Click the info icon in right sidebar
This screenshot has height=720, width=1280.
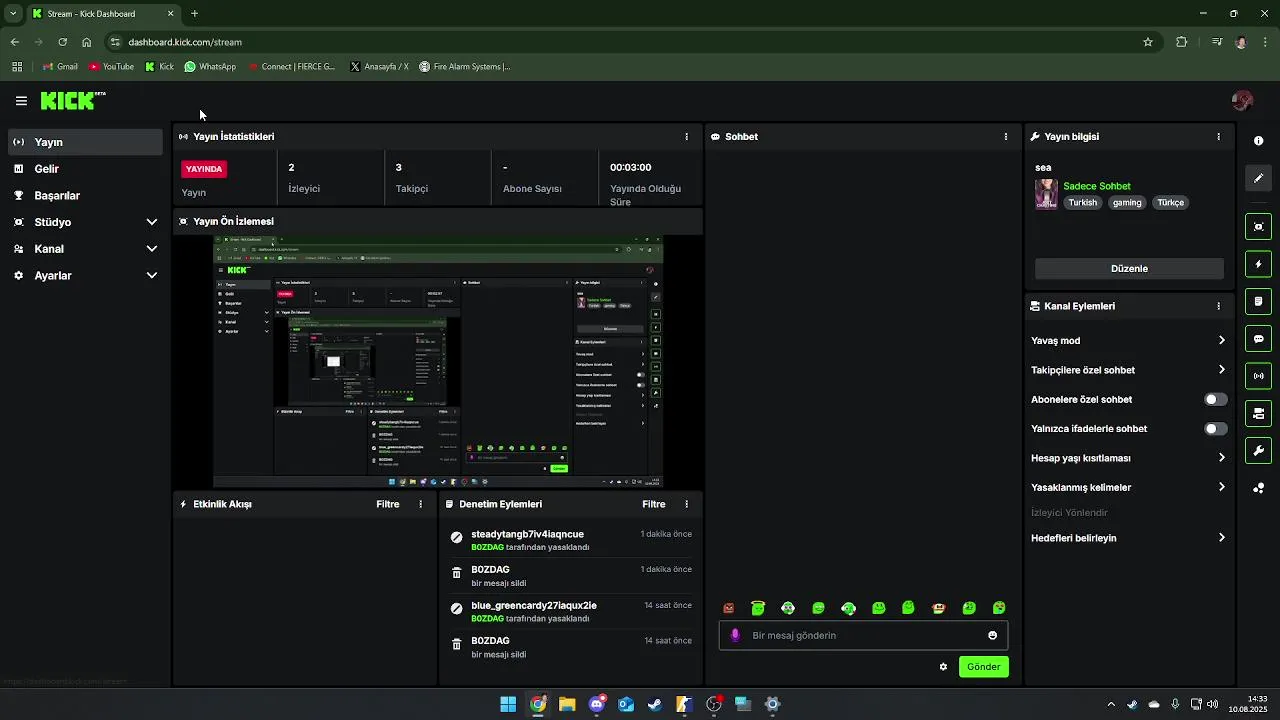tap(1258, 141)
